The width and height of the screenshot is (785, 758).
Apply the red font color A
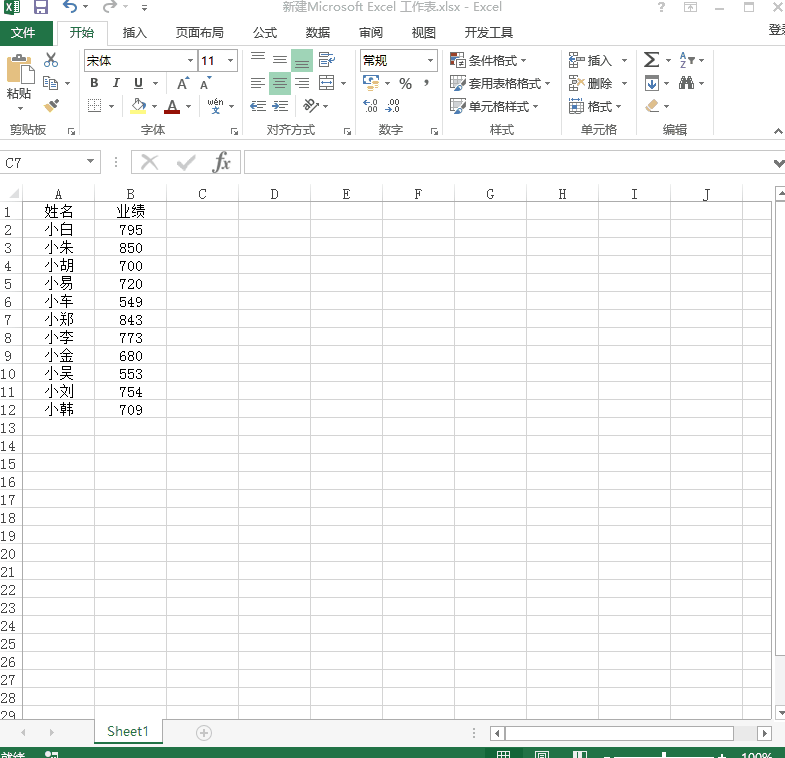pos(172,106)
